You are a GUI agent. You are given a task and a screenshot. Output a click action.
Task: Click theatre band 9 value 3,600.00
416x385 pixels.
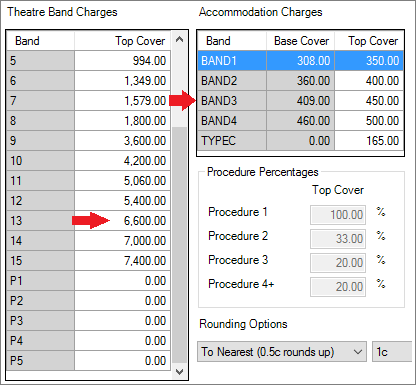coord(123,141)
